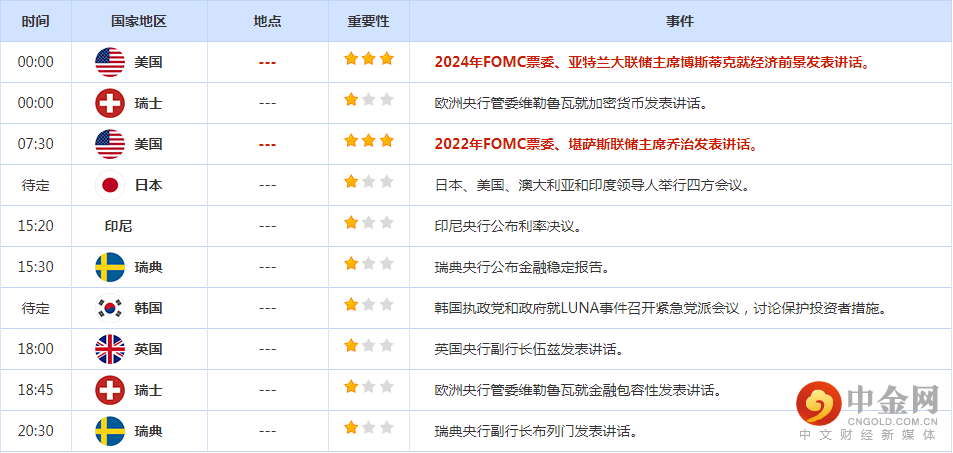Click the South Korea flag icon
Viewport: 953px width, 453px height.
(x=110, y=308)
